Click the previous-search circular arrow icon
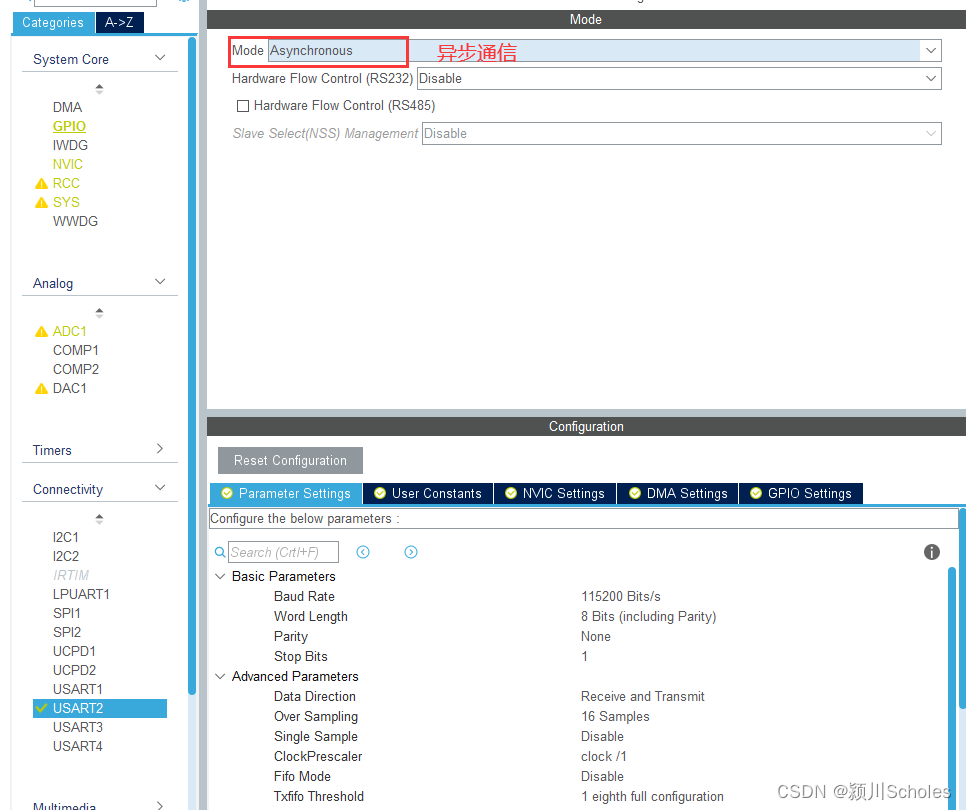 tap(363, 551)
